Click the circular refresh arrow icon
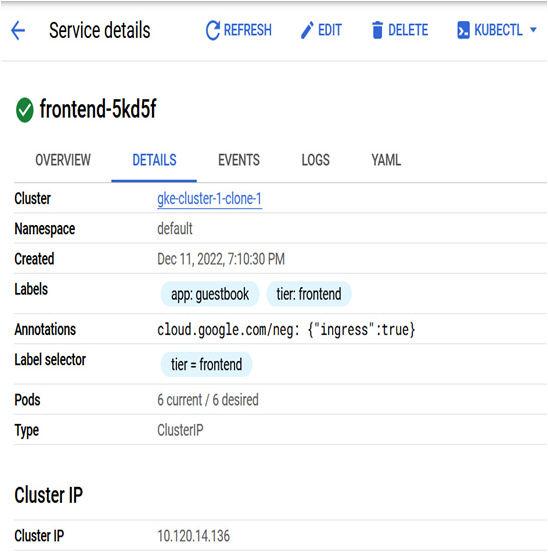This screenshot has width=548, height=555. 213,30
